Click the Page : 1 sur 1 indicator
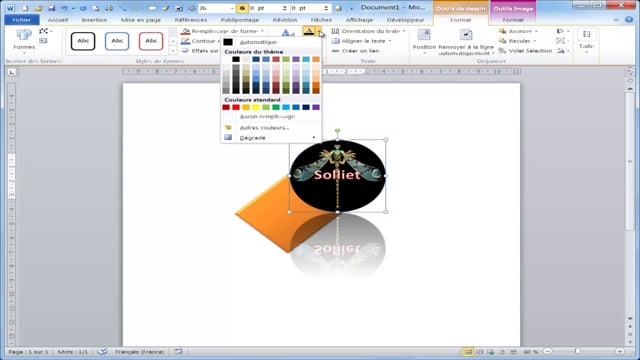 [x=28, y=351]
